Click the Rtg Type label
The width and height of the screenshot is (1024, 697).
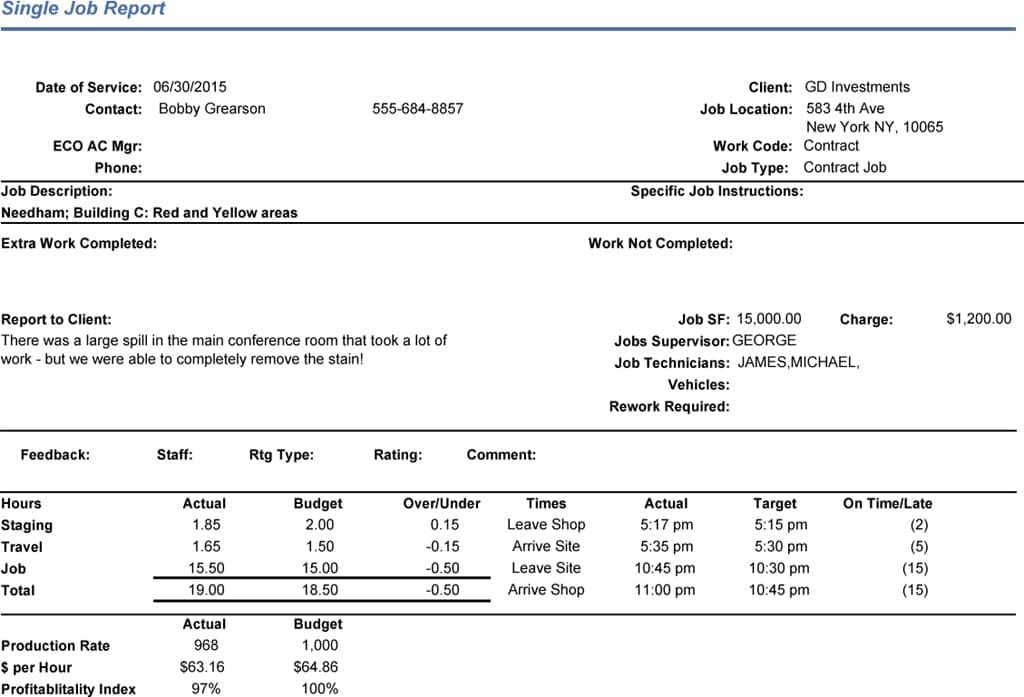point(281,455)
